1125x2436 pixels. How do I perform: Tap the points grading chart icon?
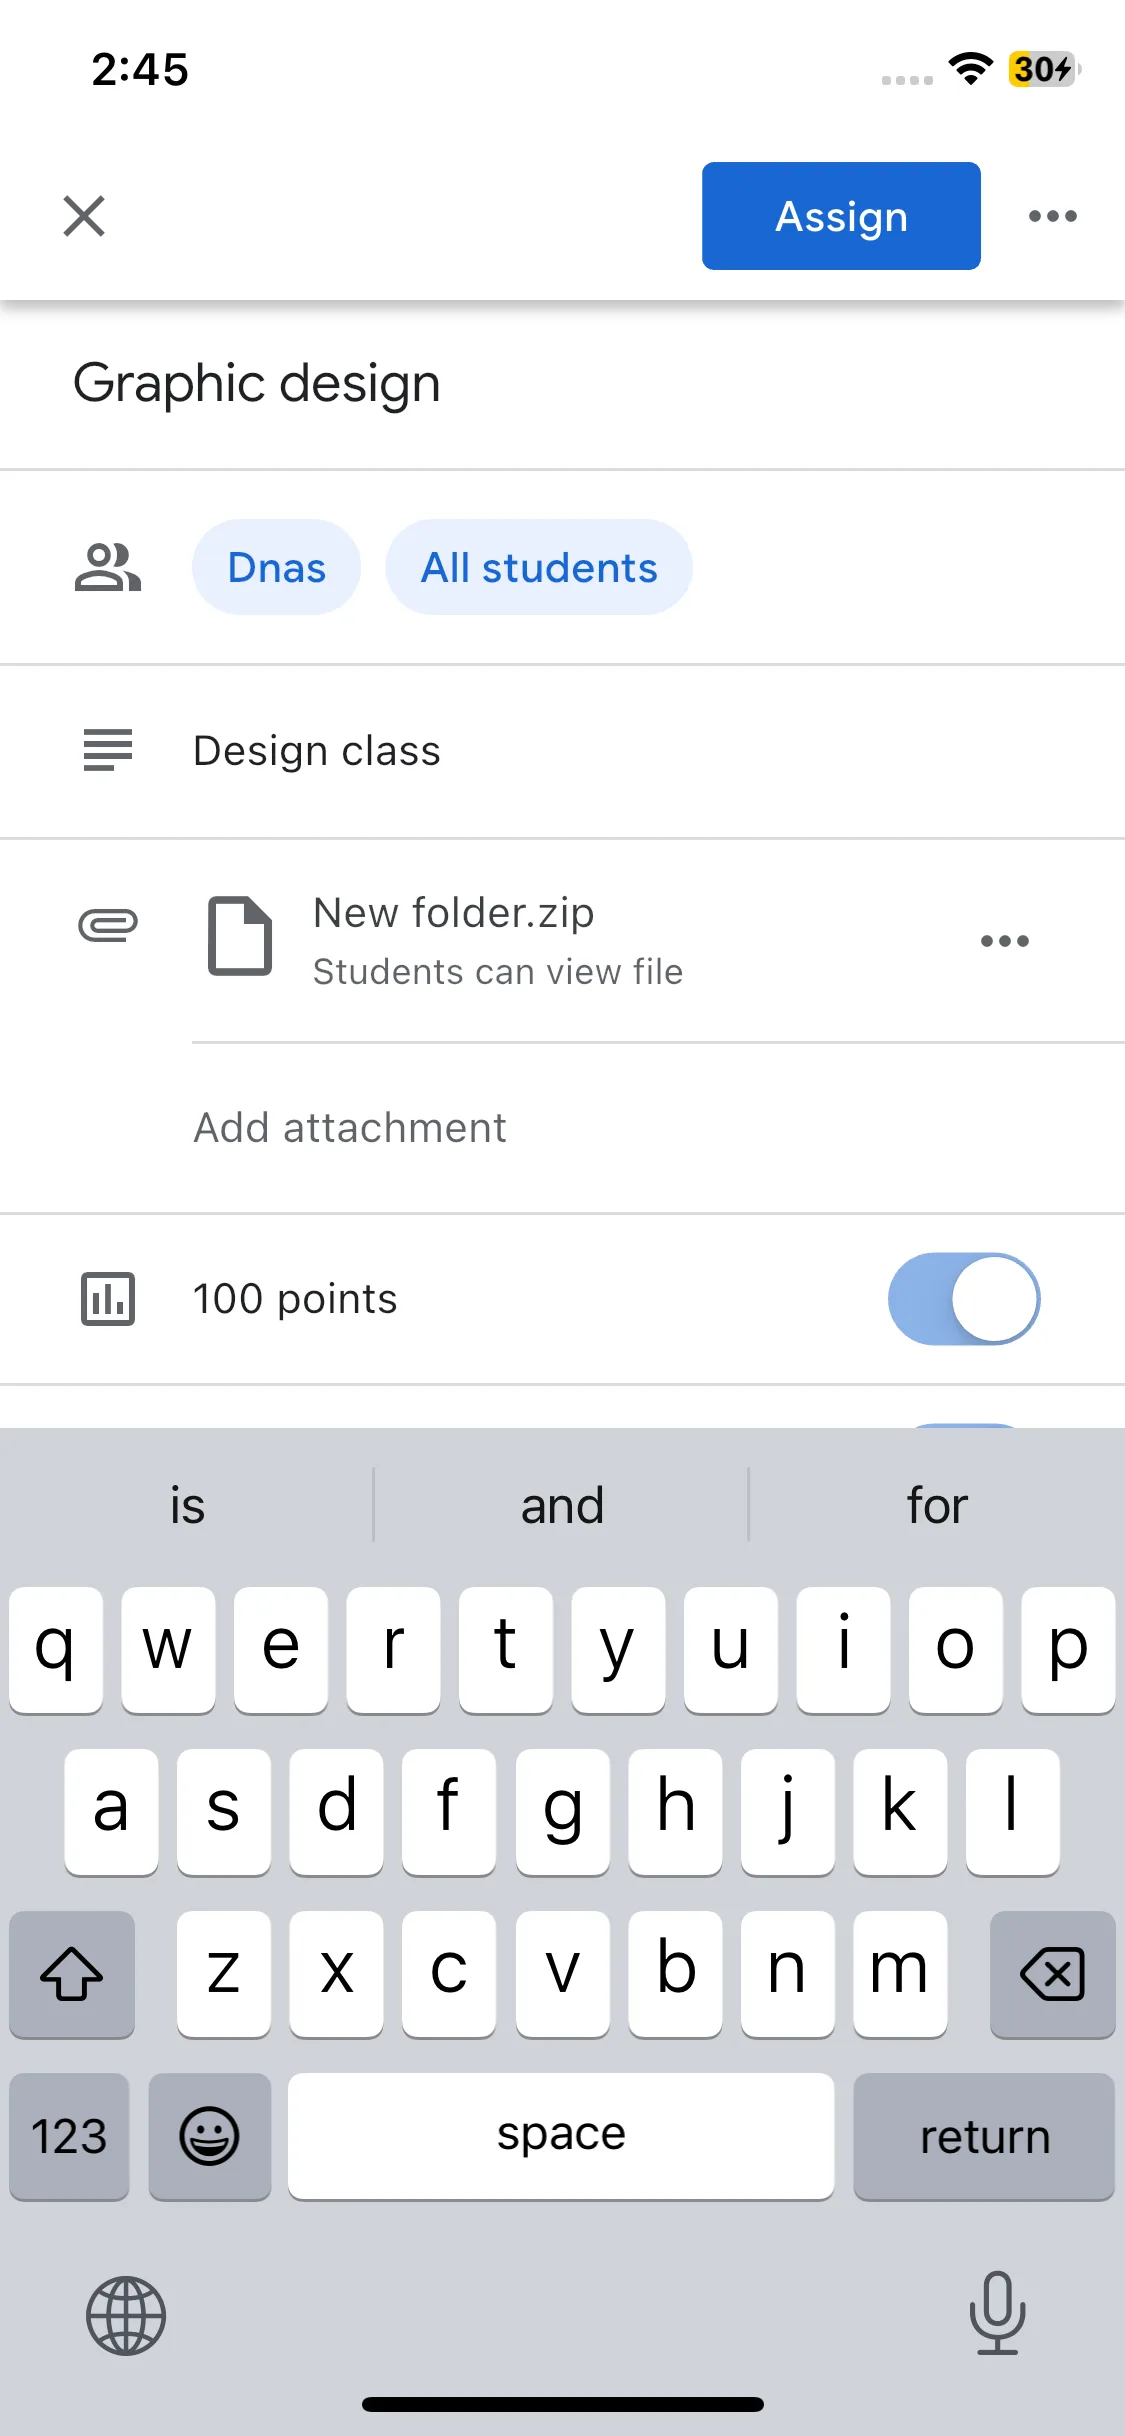coord(108,1299)
